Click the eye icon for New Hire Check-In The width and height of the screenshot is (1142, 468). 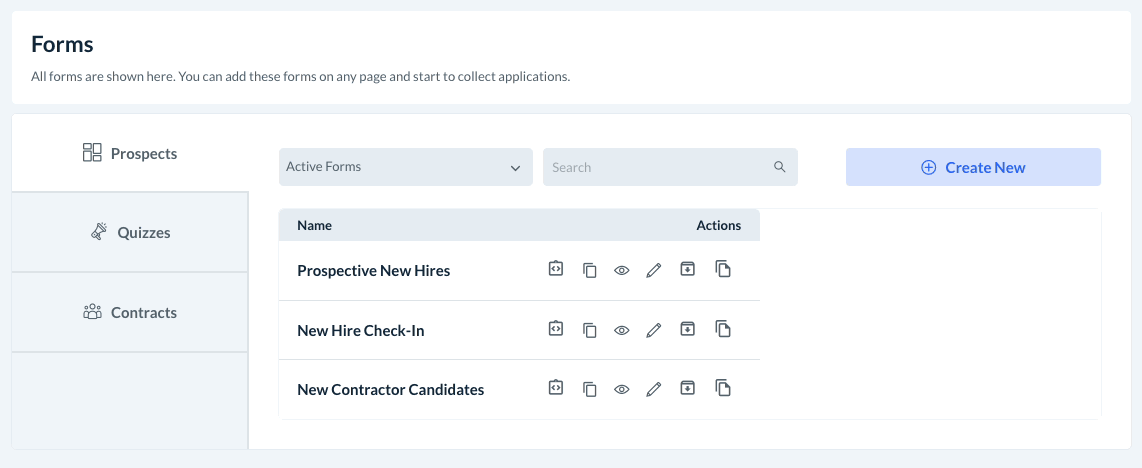coord(622,330)
